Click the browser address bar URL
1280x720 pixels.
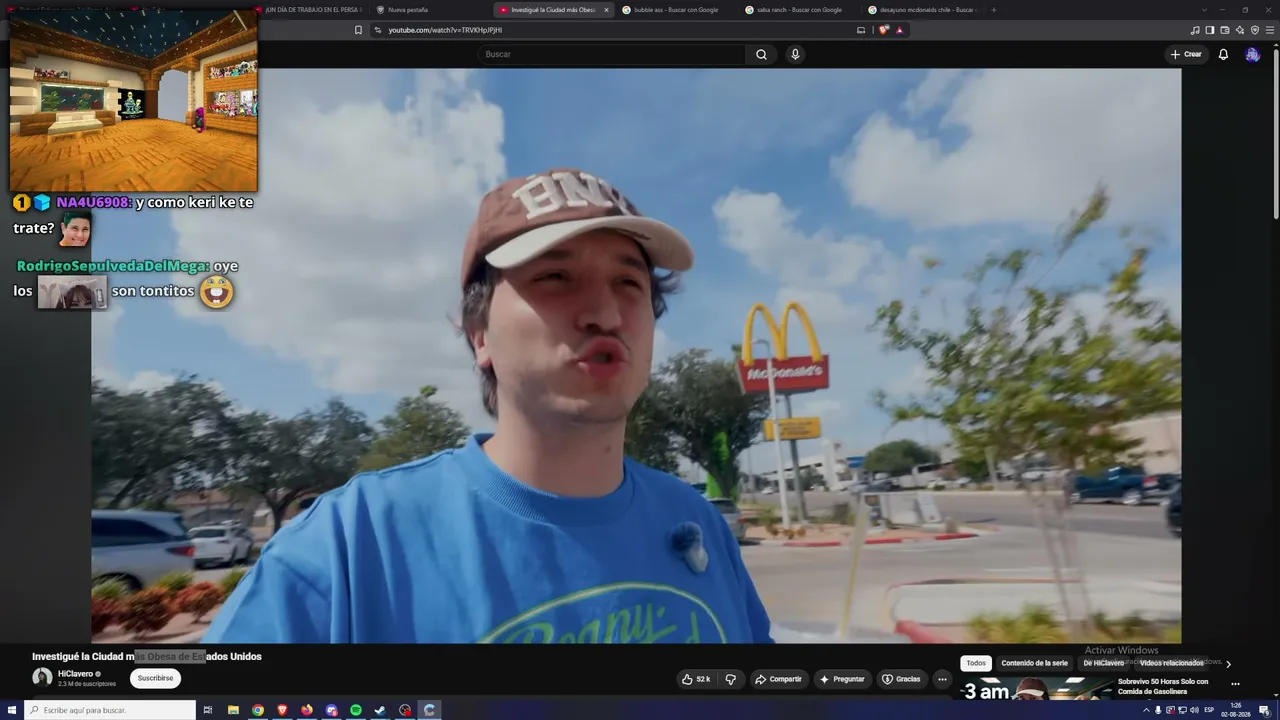445,30
